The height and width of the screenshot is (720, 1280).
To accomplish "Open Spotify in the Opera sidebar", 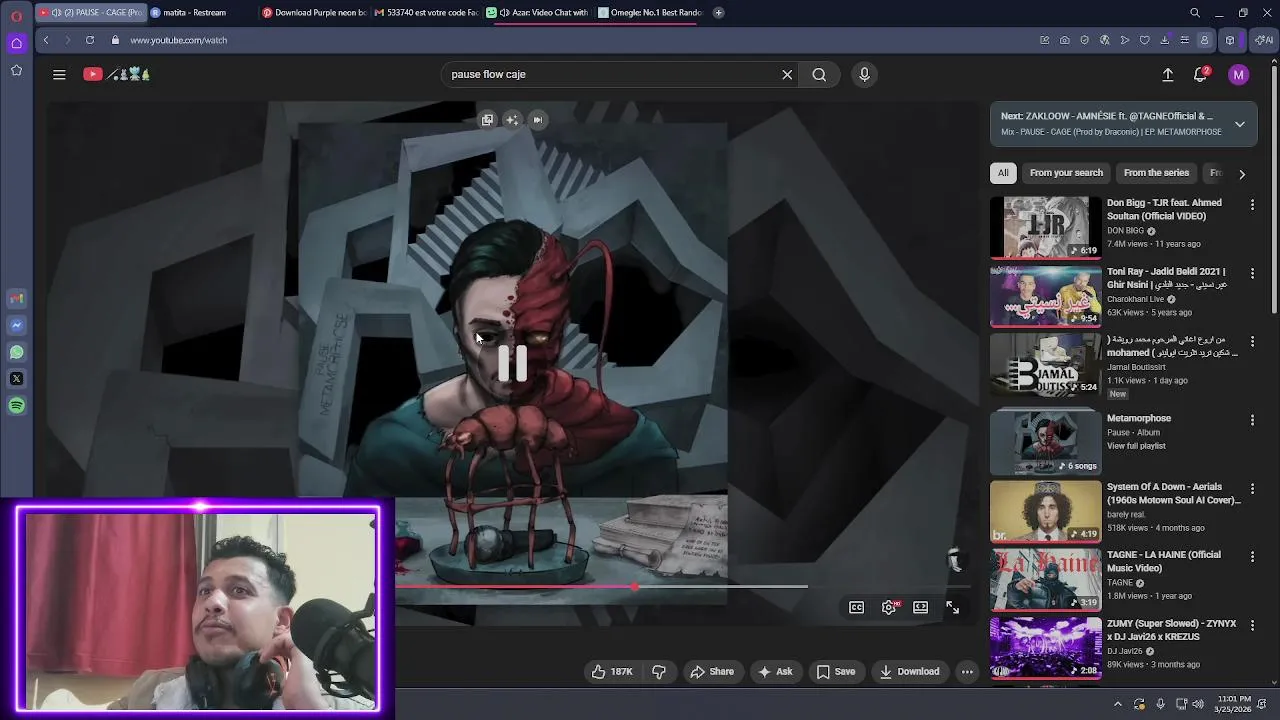I will [x=16, y=406].
